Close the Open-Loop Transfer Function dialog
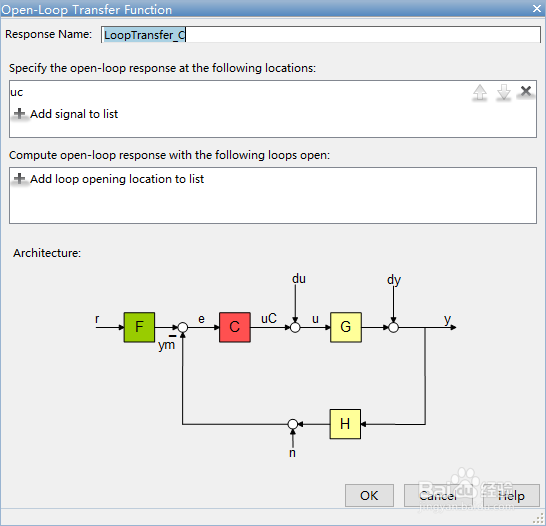The height and width of the screenshot is (526, 546). click(537, 9)
